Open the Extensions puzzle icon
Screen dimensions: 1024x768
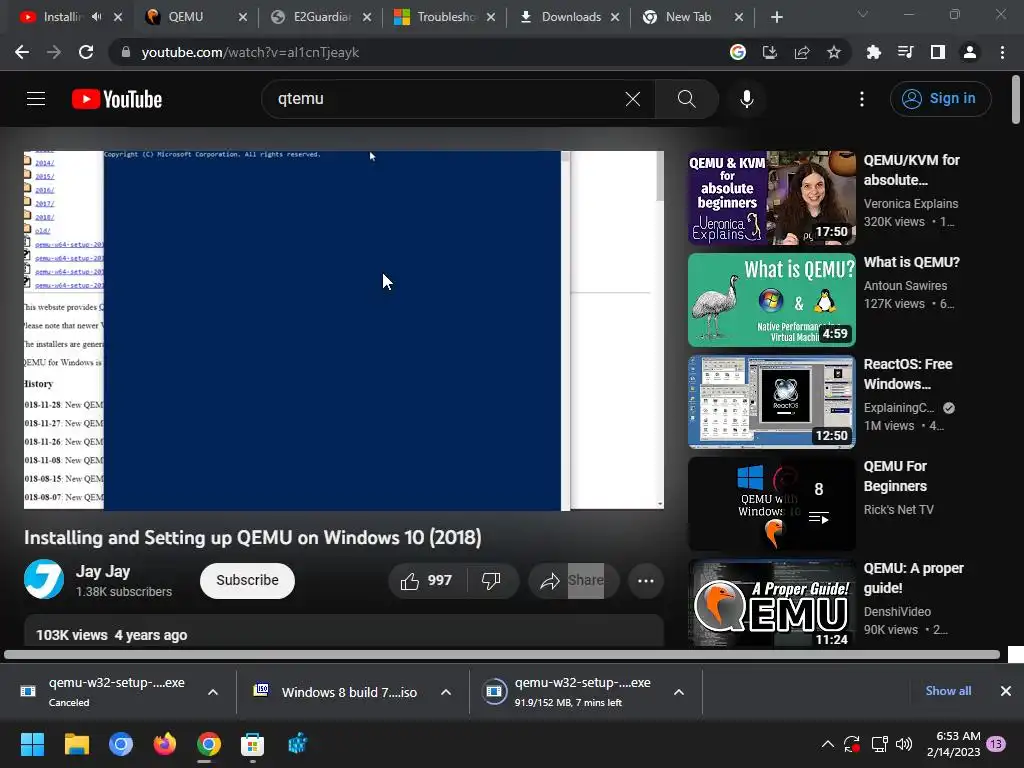[874, 52]
